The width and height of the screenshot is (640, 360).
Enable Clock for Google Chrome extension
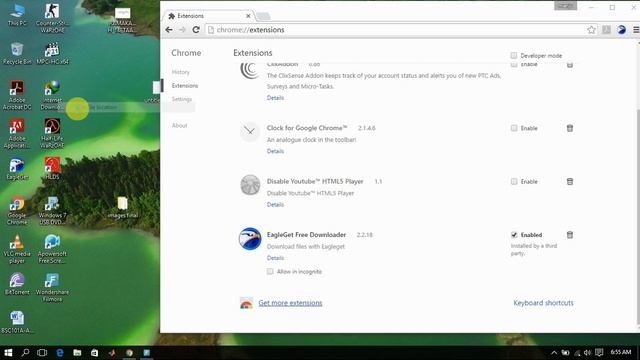tap(514, 128)
